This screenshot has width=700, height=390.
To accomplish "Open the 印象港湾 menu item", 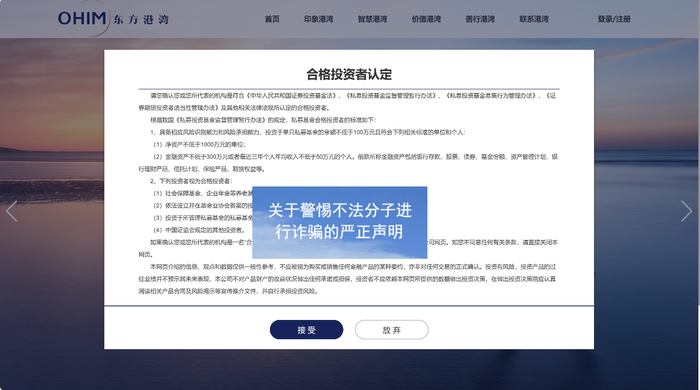I will [318, 19].
